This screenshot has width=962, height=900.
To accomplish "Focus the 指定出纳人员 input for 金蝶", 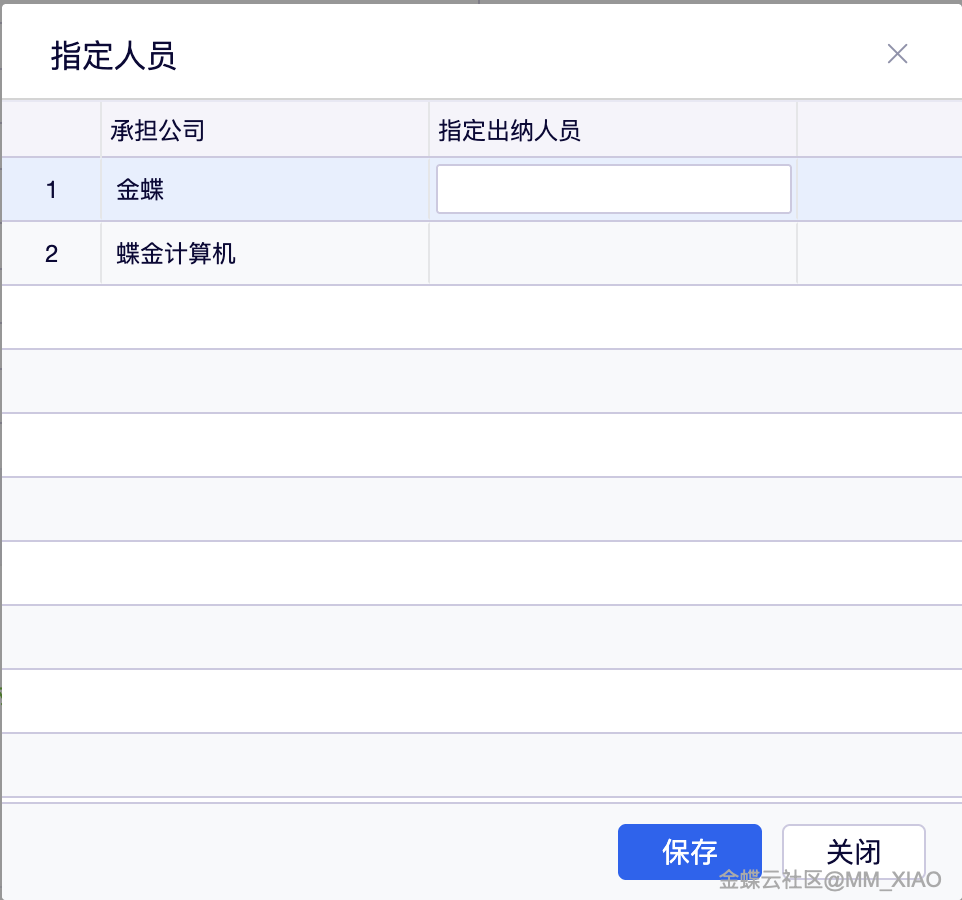I will coord(614,189).
